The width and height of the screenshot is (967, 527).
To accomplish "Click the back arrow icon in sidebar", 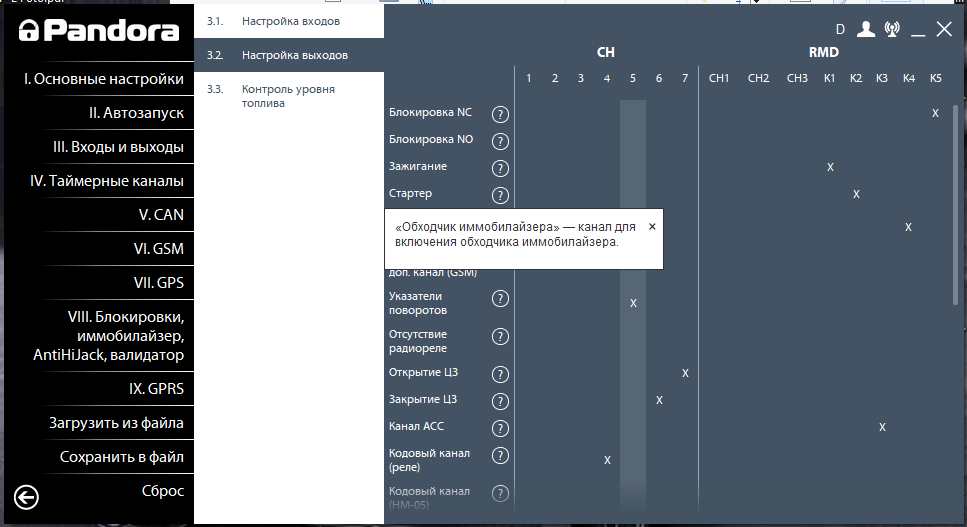I will 27,497.
